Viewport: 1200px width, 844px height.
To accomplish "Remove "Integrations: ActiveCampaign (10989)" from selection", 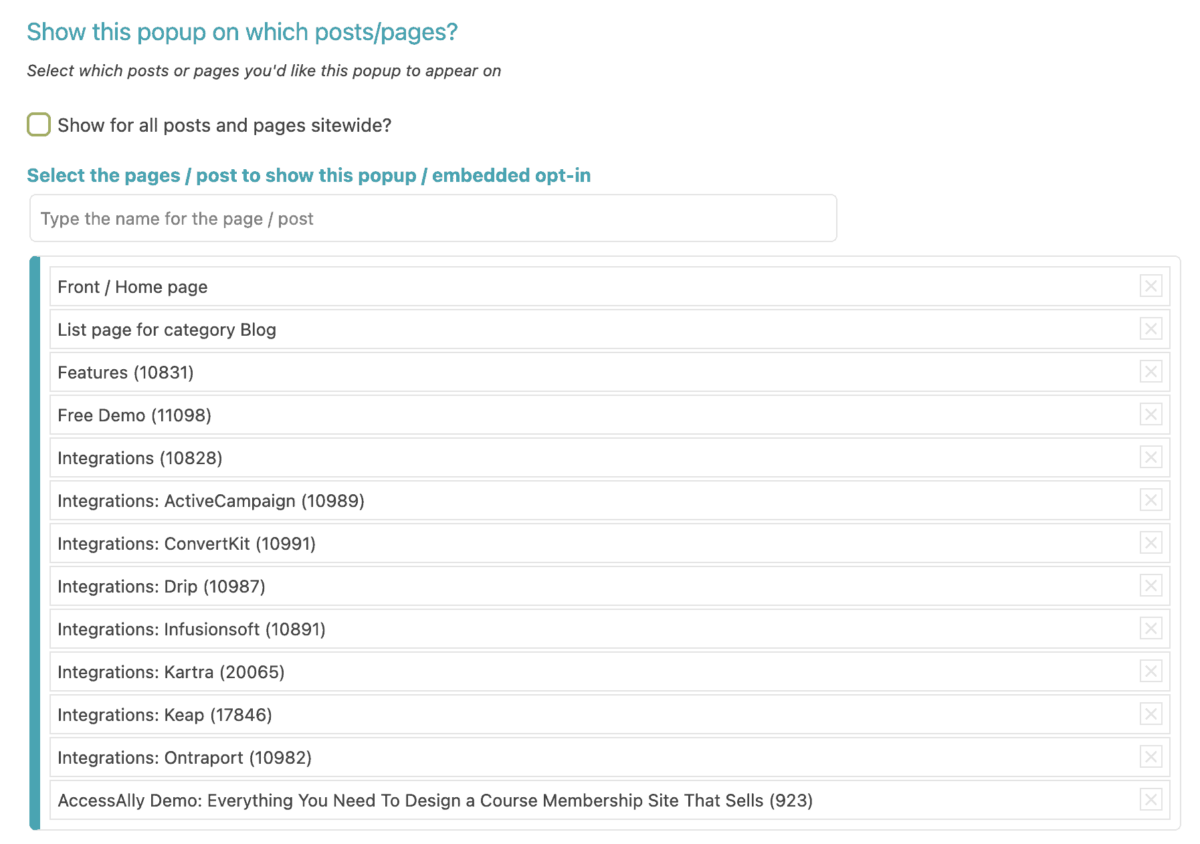I will (x=1151, y=500).
